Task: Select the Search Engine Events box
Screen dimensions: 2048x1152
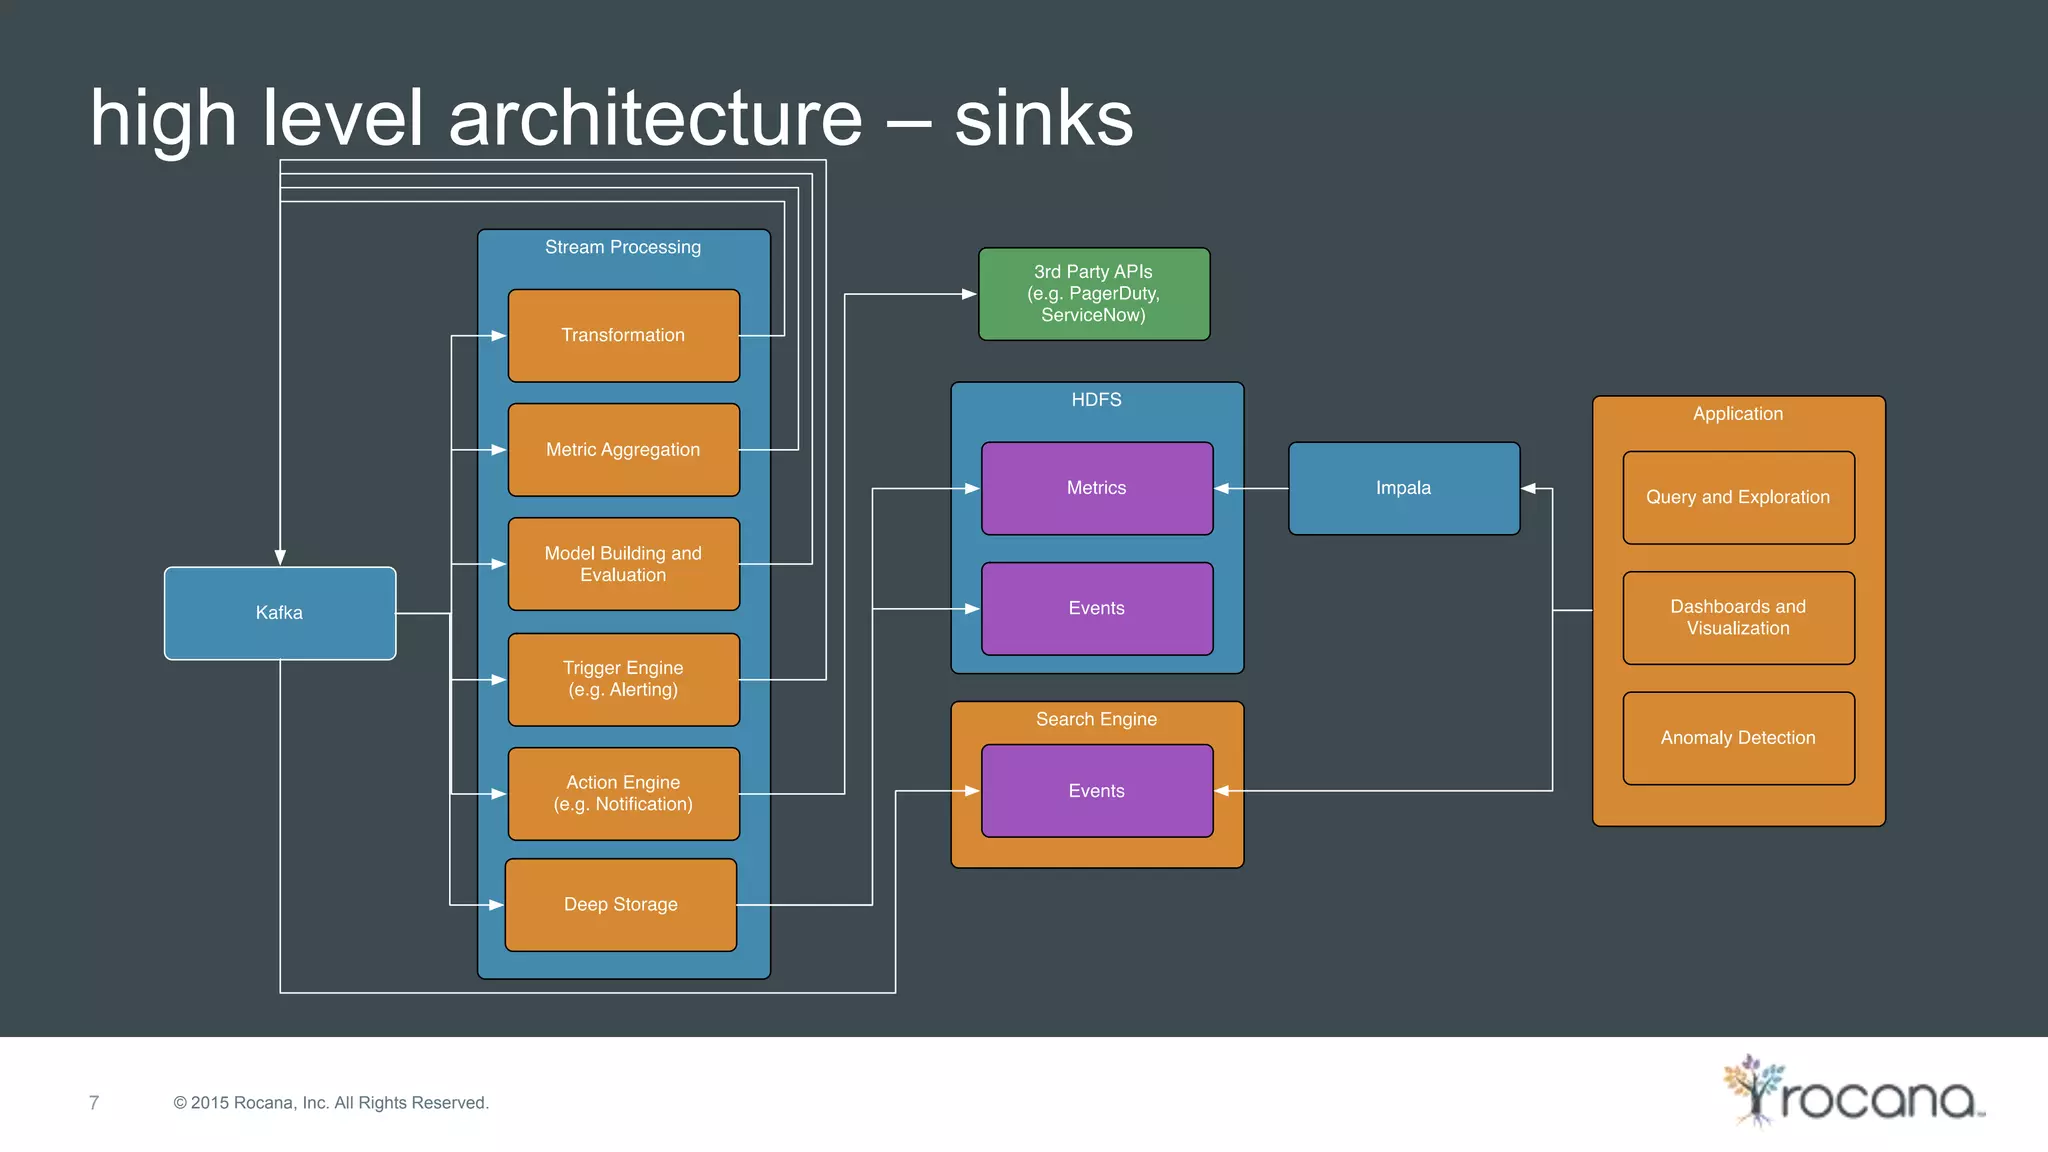Action: [1097, 791]
